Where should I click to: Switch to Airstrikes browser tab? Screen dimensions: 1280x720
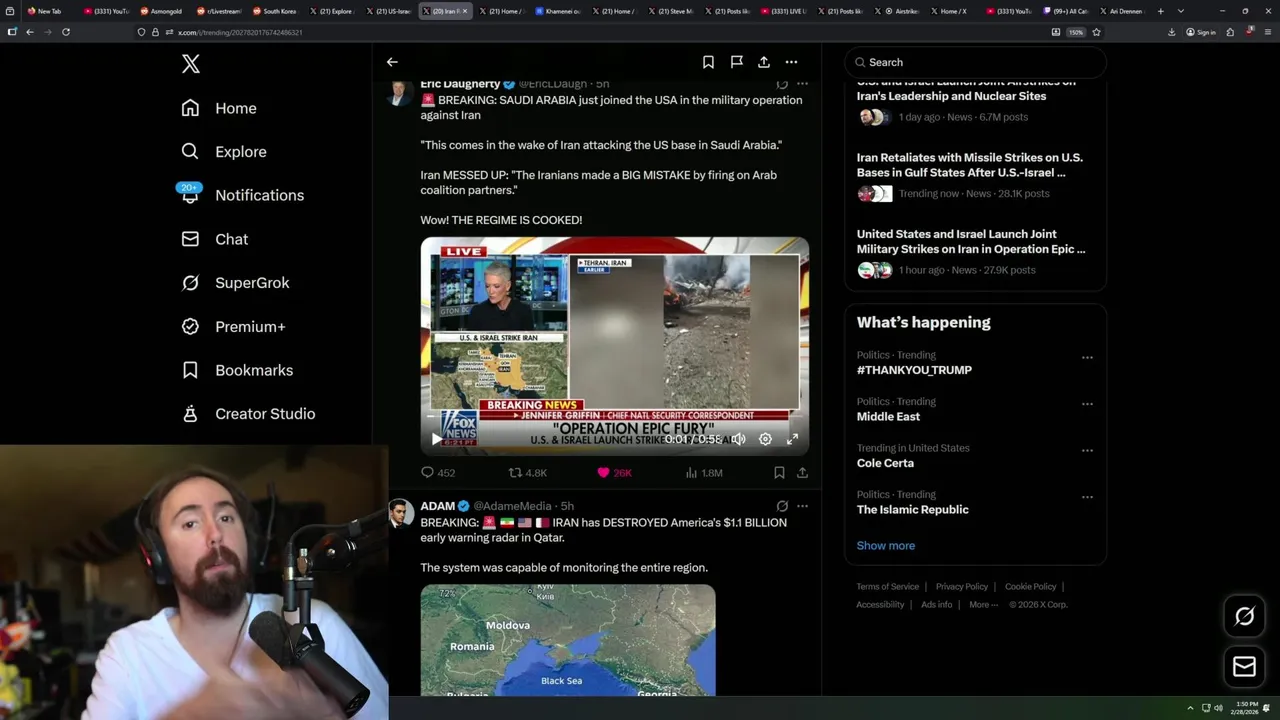pyautogui.click(x=901, y=11)
